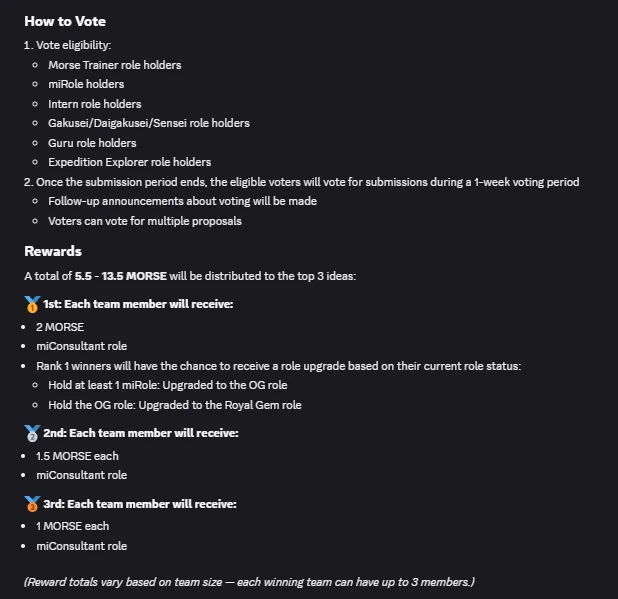Click the 'How to Vote' heading

pos(65,21)
